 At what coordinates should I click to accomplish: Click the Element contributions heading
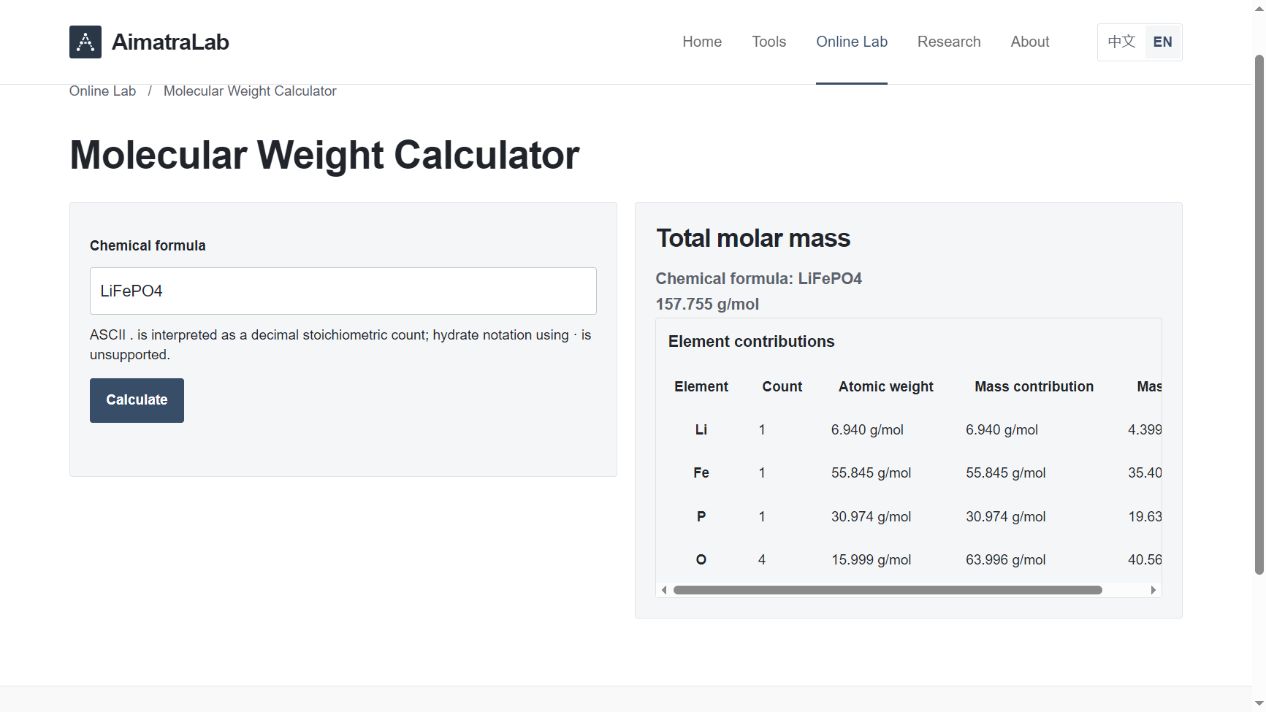point(751,341)
